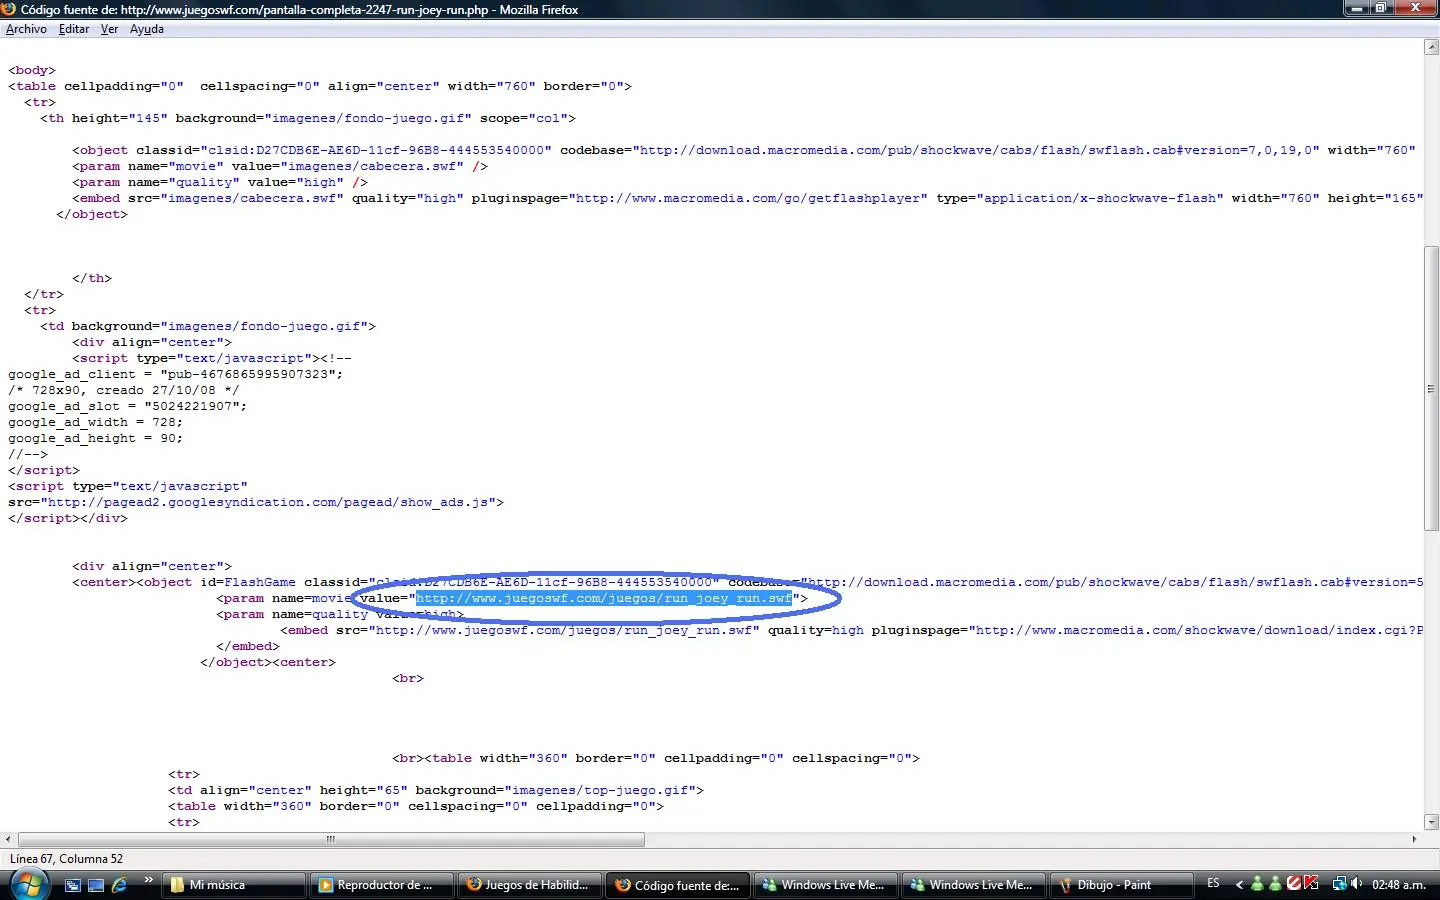Switch to the Dibujo - Paint window
The image size is (1440, 900).
1123,885
